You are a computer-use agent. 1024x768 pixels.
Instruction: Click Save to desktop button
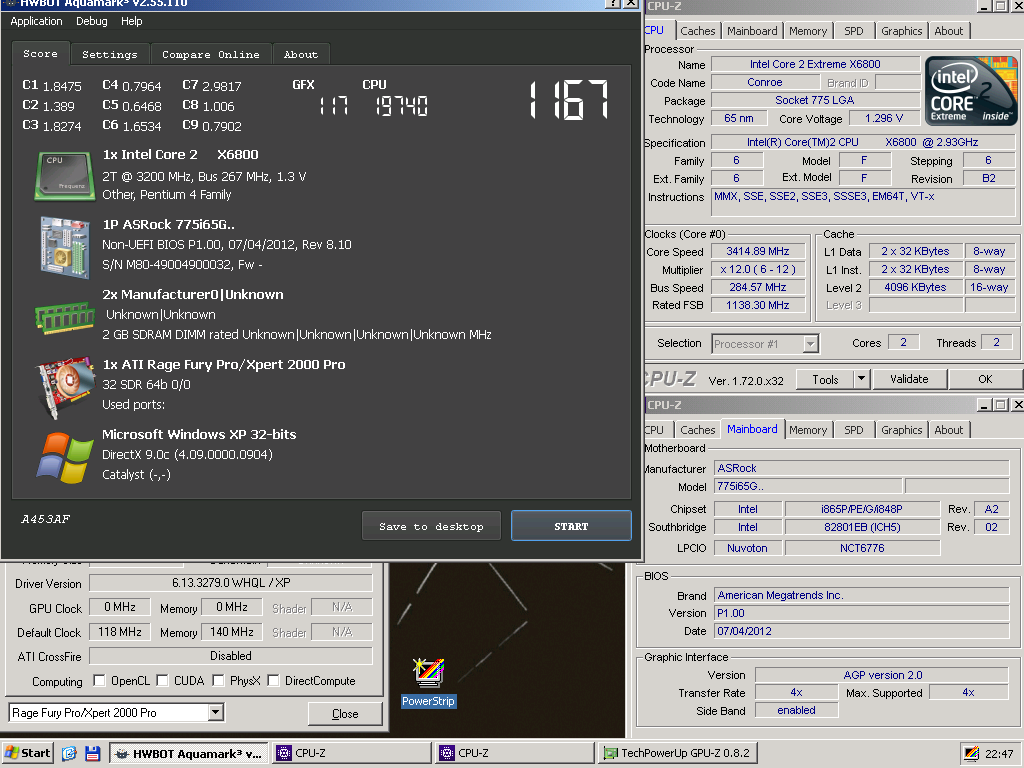(431, 526)
